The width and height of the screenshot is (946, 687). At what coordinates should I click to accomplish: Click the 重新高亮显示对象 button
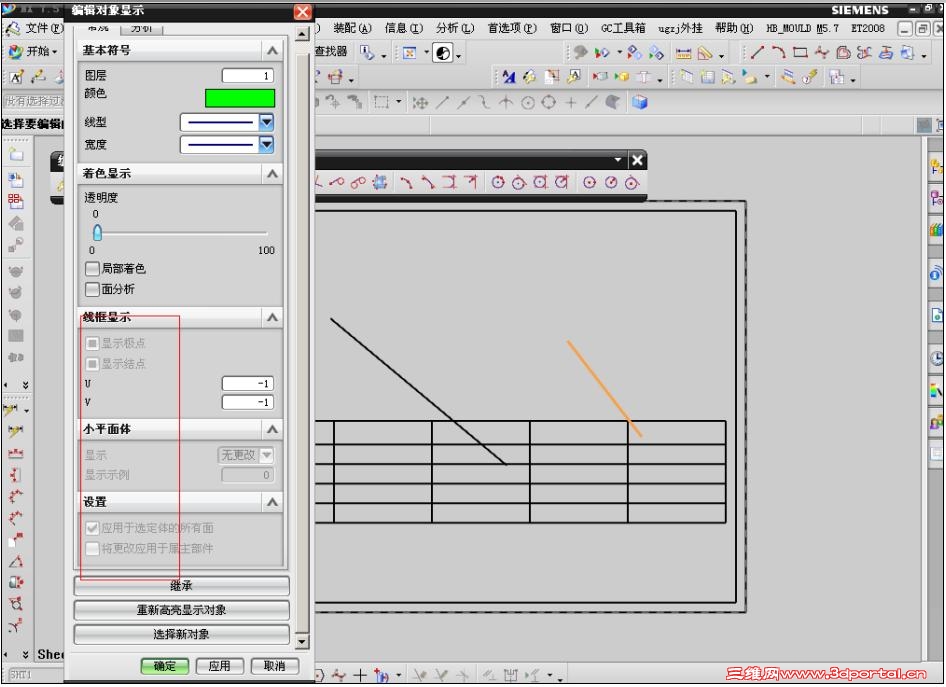click(181, 610)
